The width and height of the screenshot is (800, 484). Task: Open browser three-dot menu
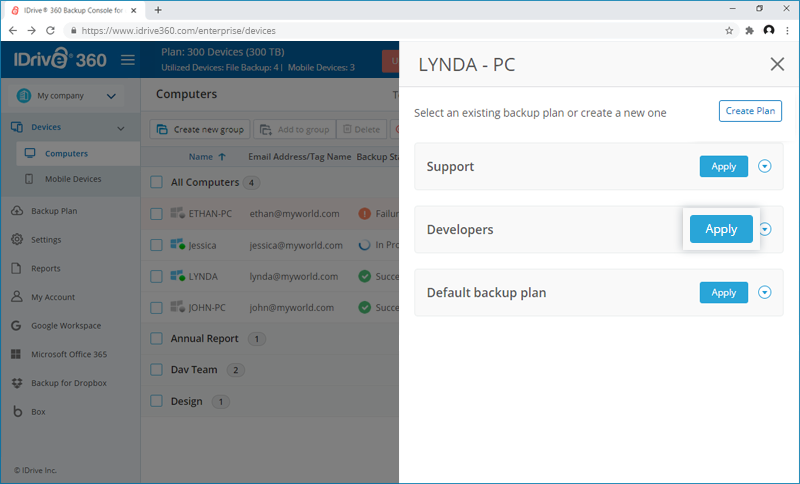pyautogui.click(x=788, y=31)
